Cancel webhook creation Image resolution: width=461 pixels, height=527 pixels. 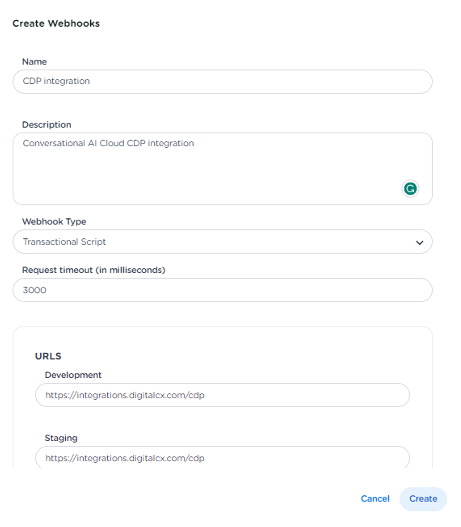[x=375, y=499]
